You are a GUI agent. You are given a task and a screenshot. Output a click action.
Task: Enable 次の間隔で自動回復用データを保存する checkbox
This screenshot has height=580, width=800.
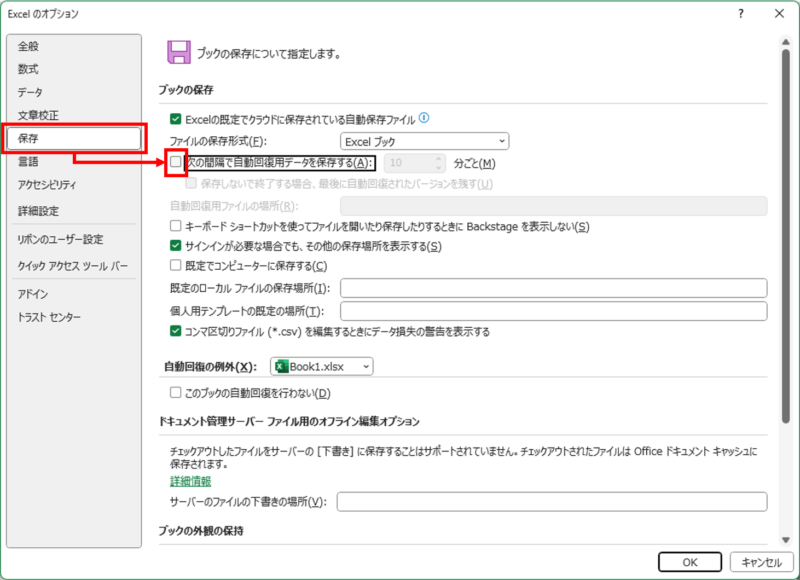tap(176, 162)
